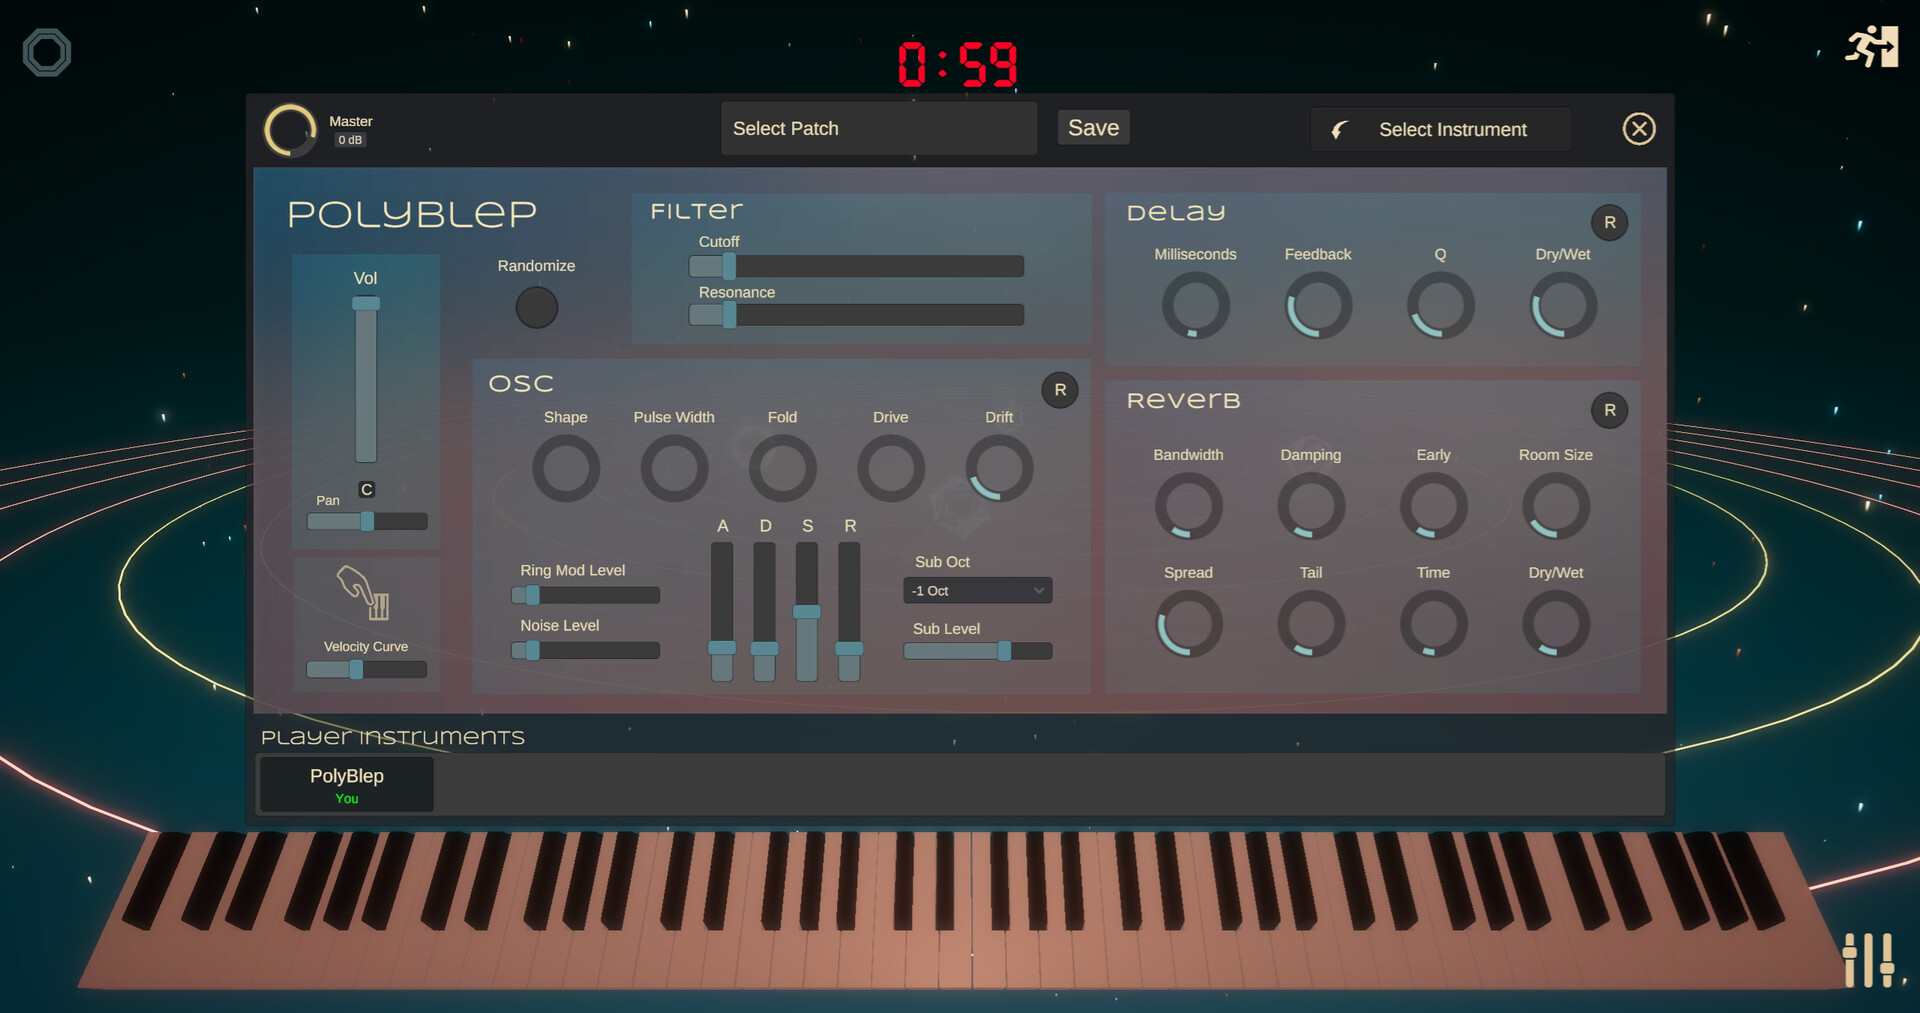Click the POLYBLEP panel title

(412, 213)
